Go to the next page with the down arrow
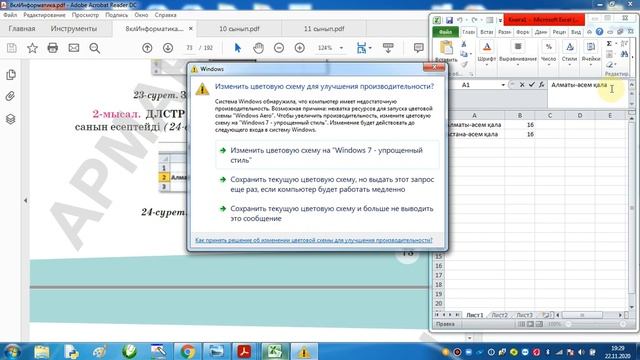Viewport: 640px width, 360px height. 168,48
